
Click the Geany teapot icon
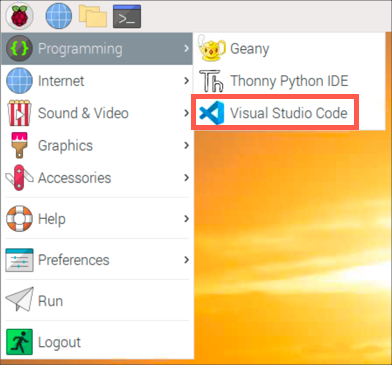pos(212,49)
